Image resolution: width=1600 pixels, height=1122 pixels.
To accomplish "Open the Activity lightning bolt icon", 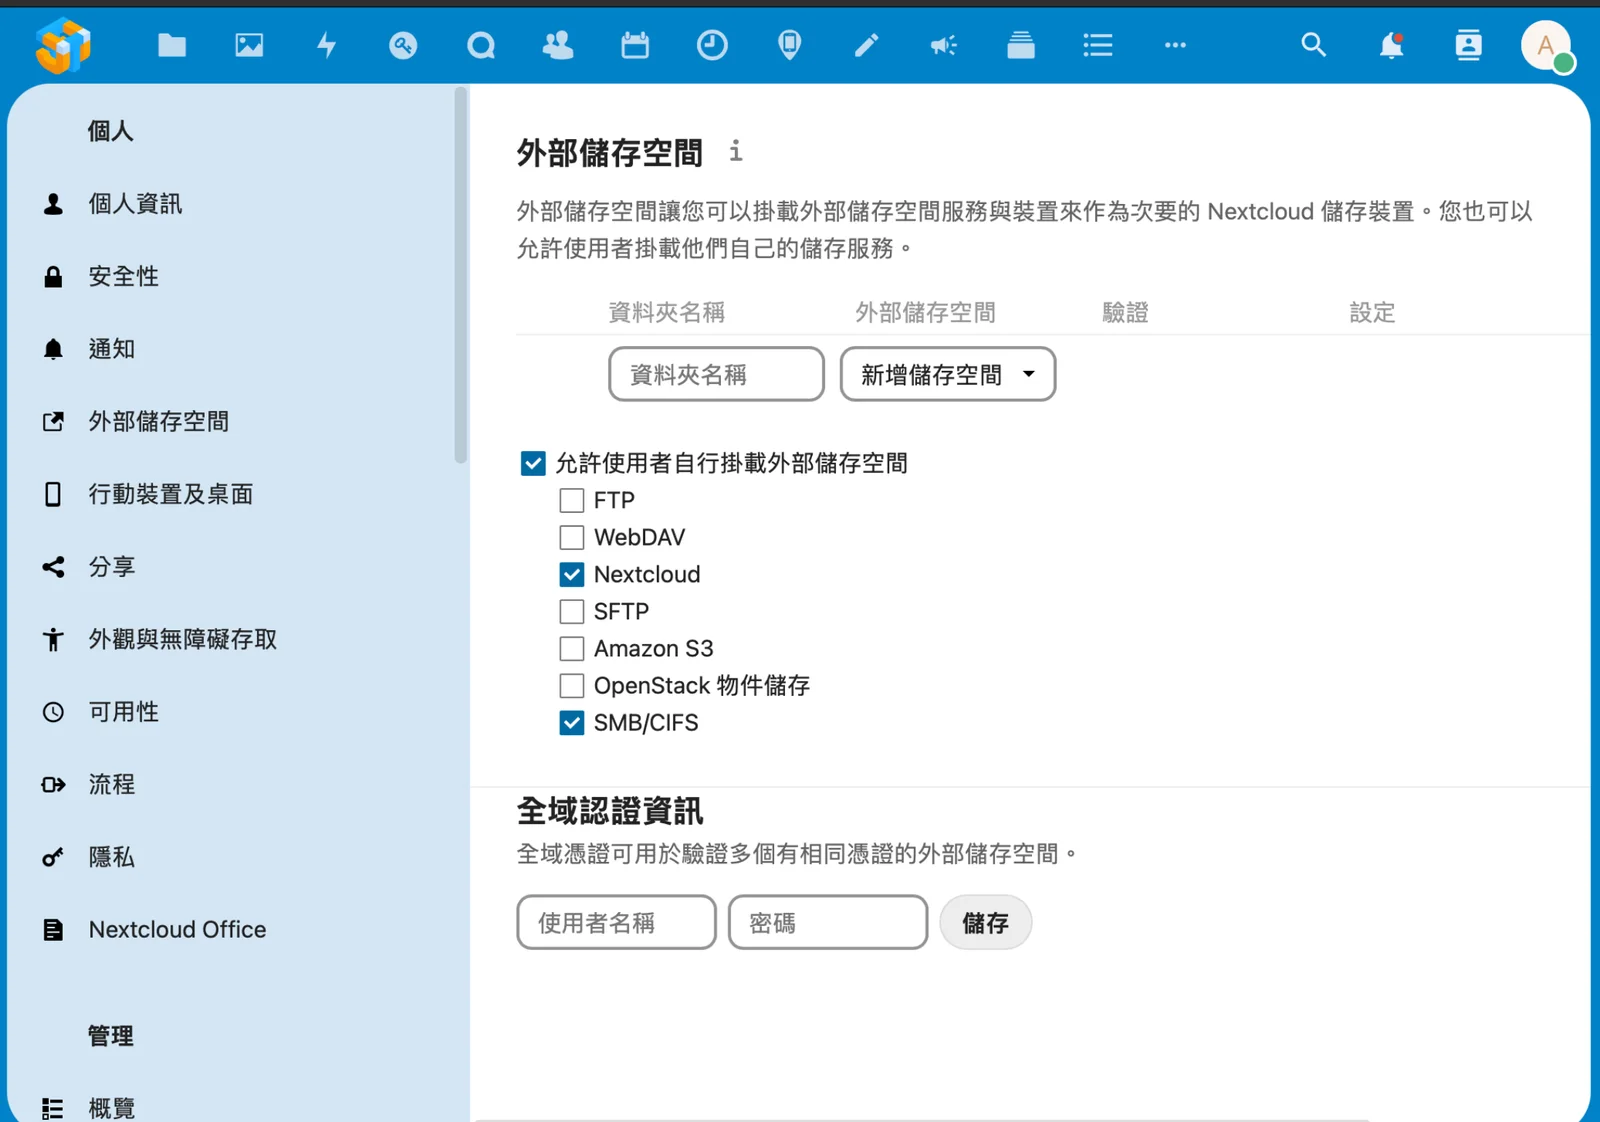I will (326, 45).
